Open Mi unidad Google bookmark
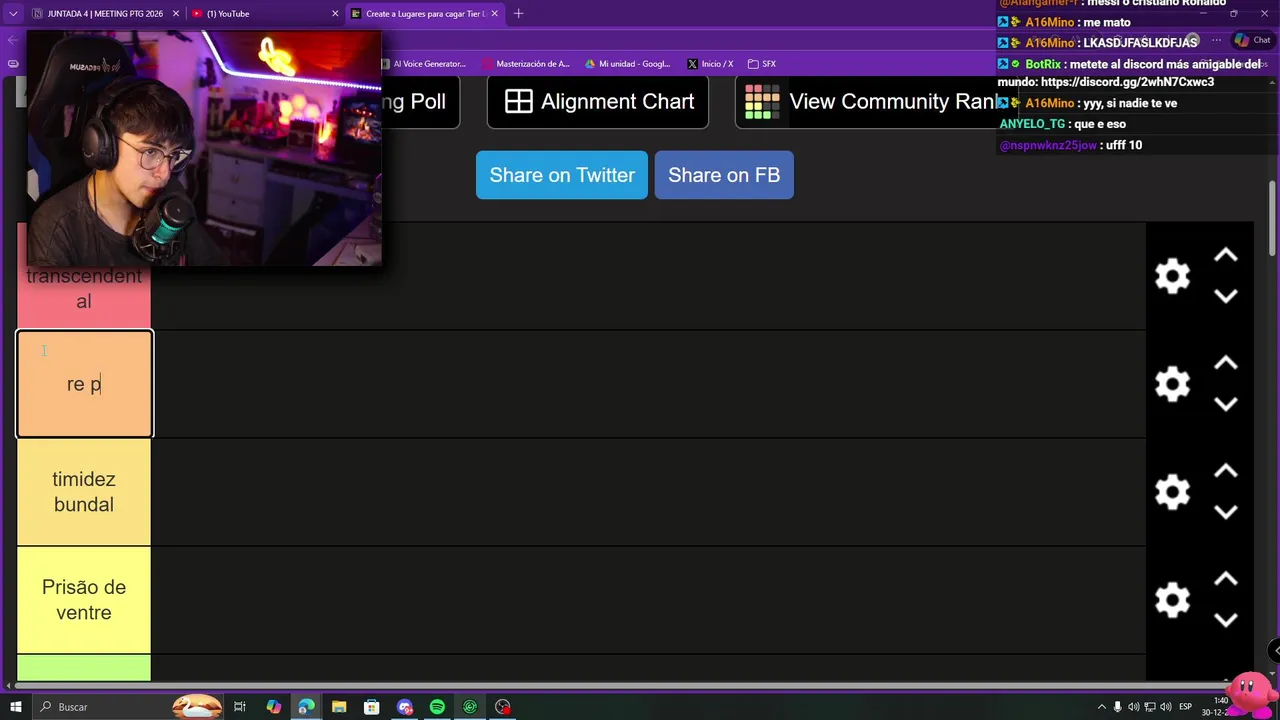Viewport: 1280px width, 720px height. (627, 64)
